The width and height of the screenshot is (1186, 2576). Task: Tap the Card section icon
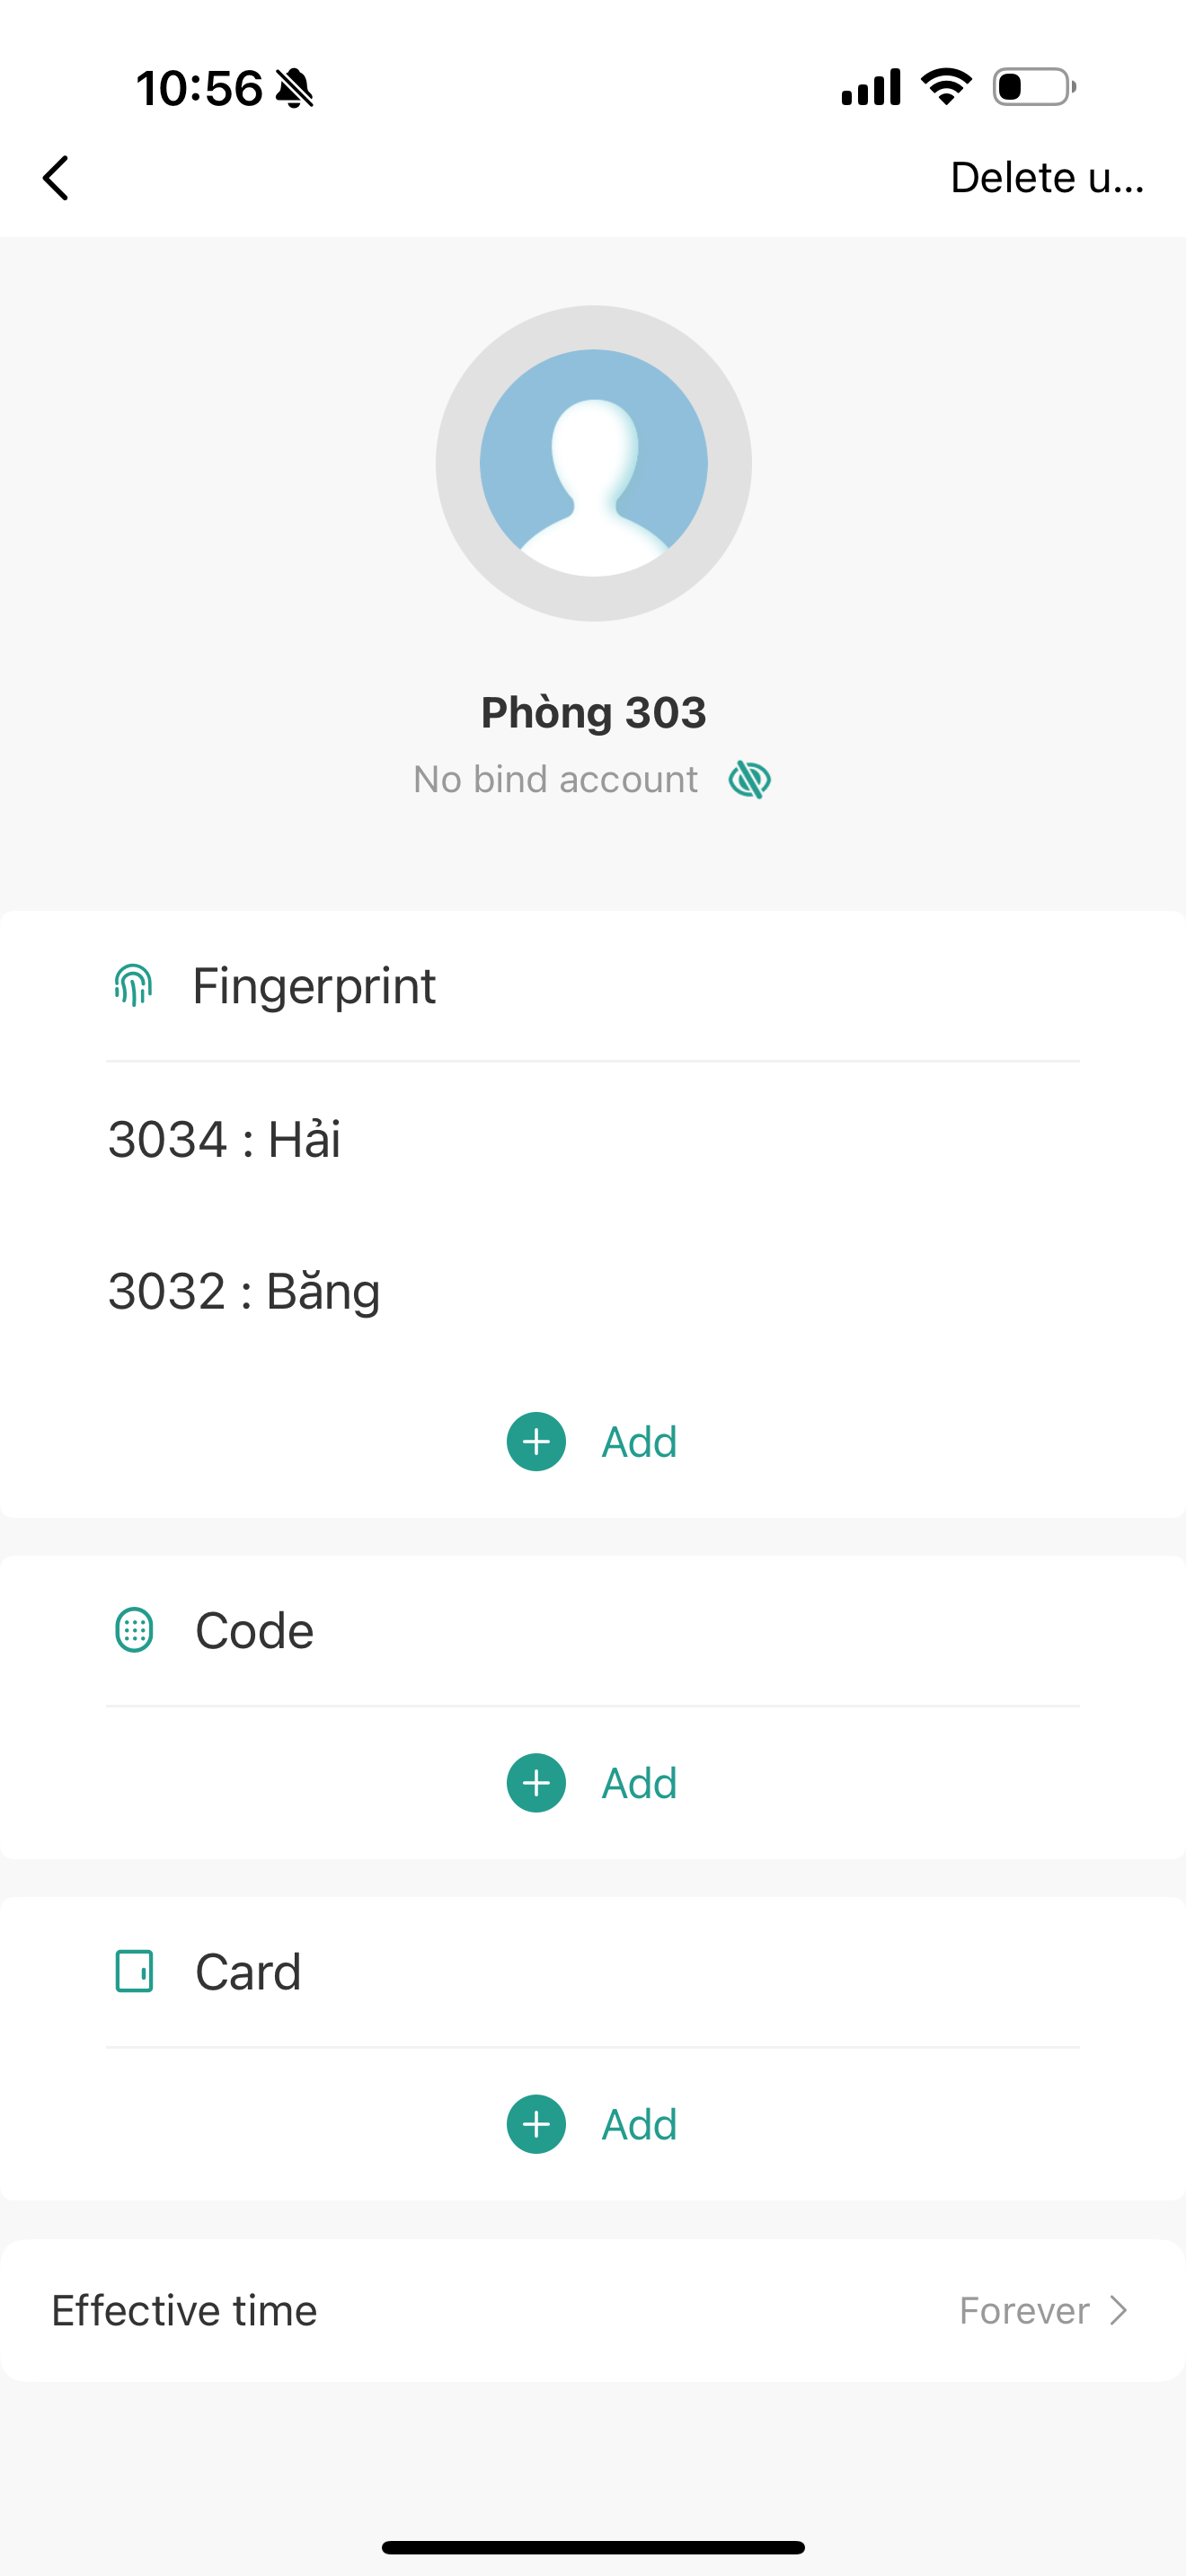134,1971
